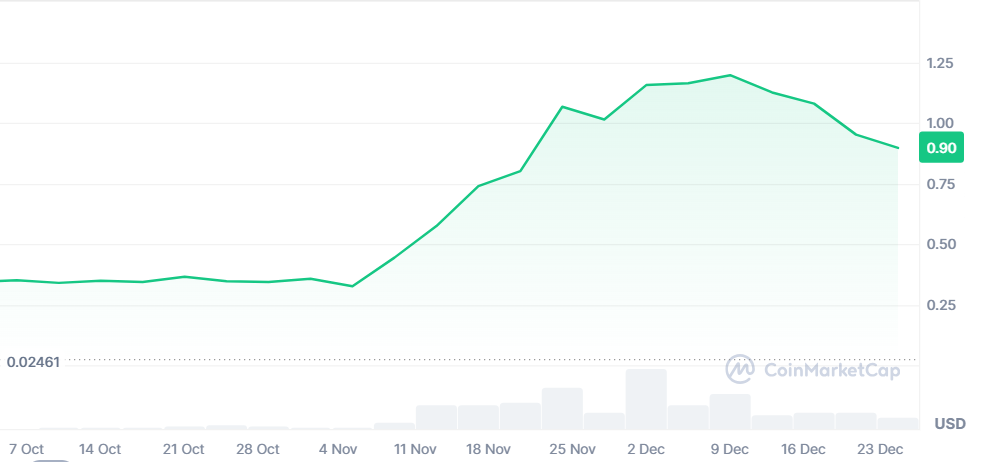Select the 28 Oct date label
This screenshot has width=987, height=462.
(258, 449)
